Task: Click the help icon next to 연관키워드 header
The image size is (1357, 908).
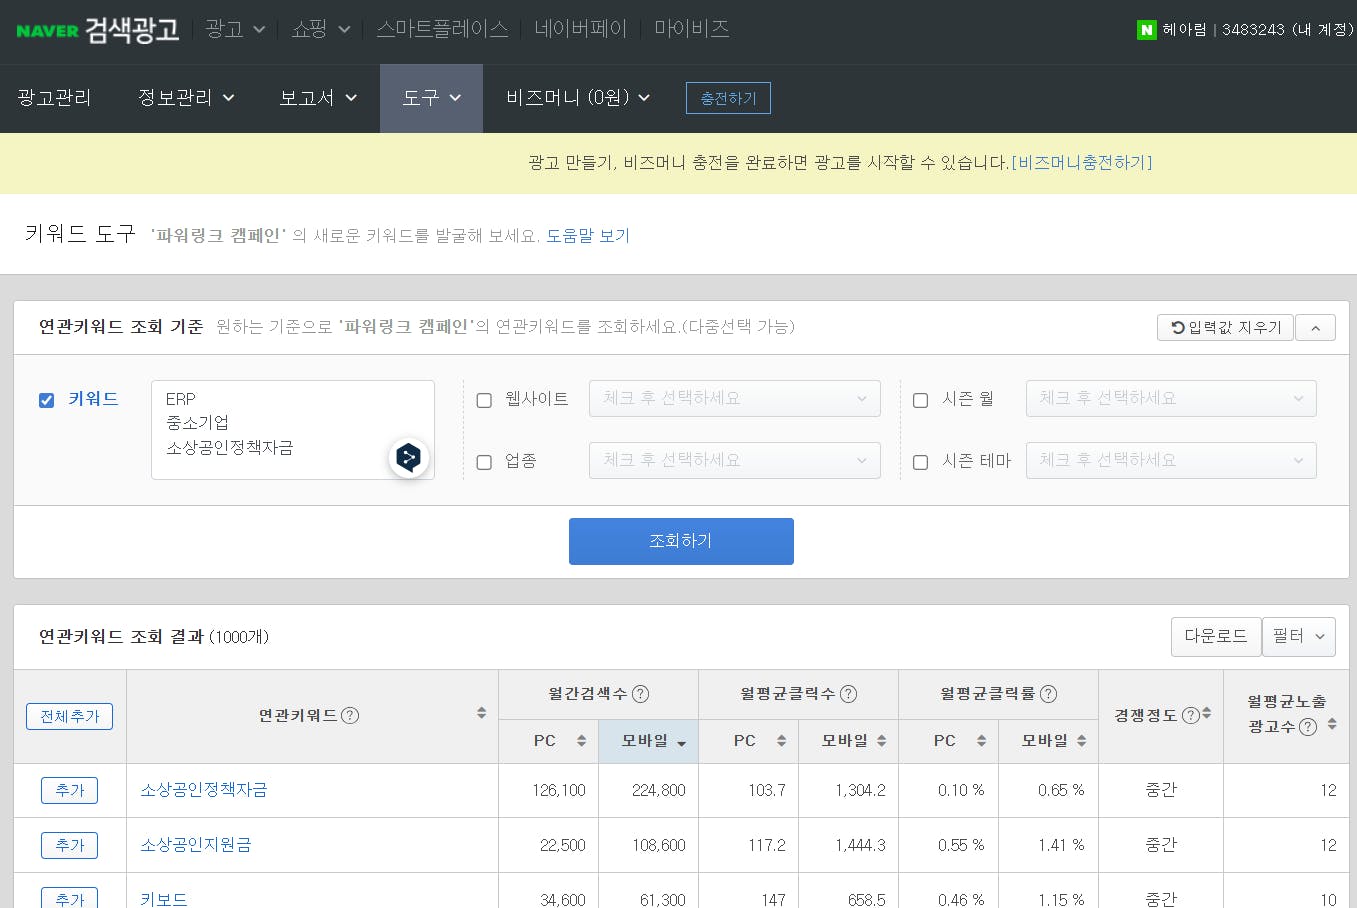Action: (x=350, y=715)
